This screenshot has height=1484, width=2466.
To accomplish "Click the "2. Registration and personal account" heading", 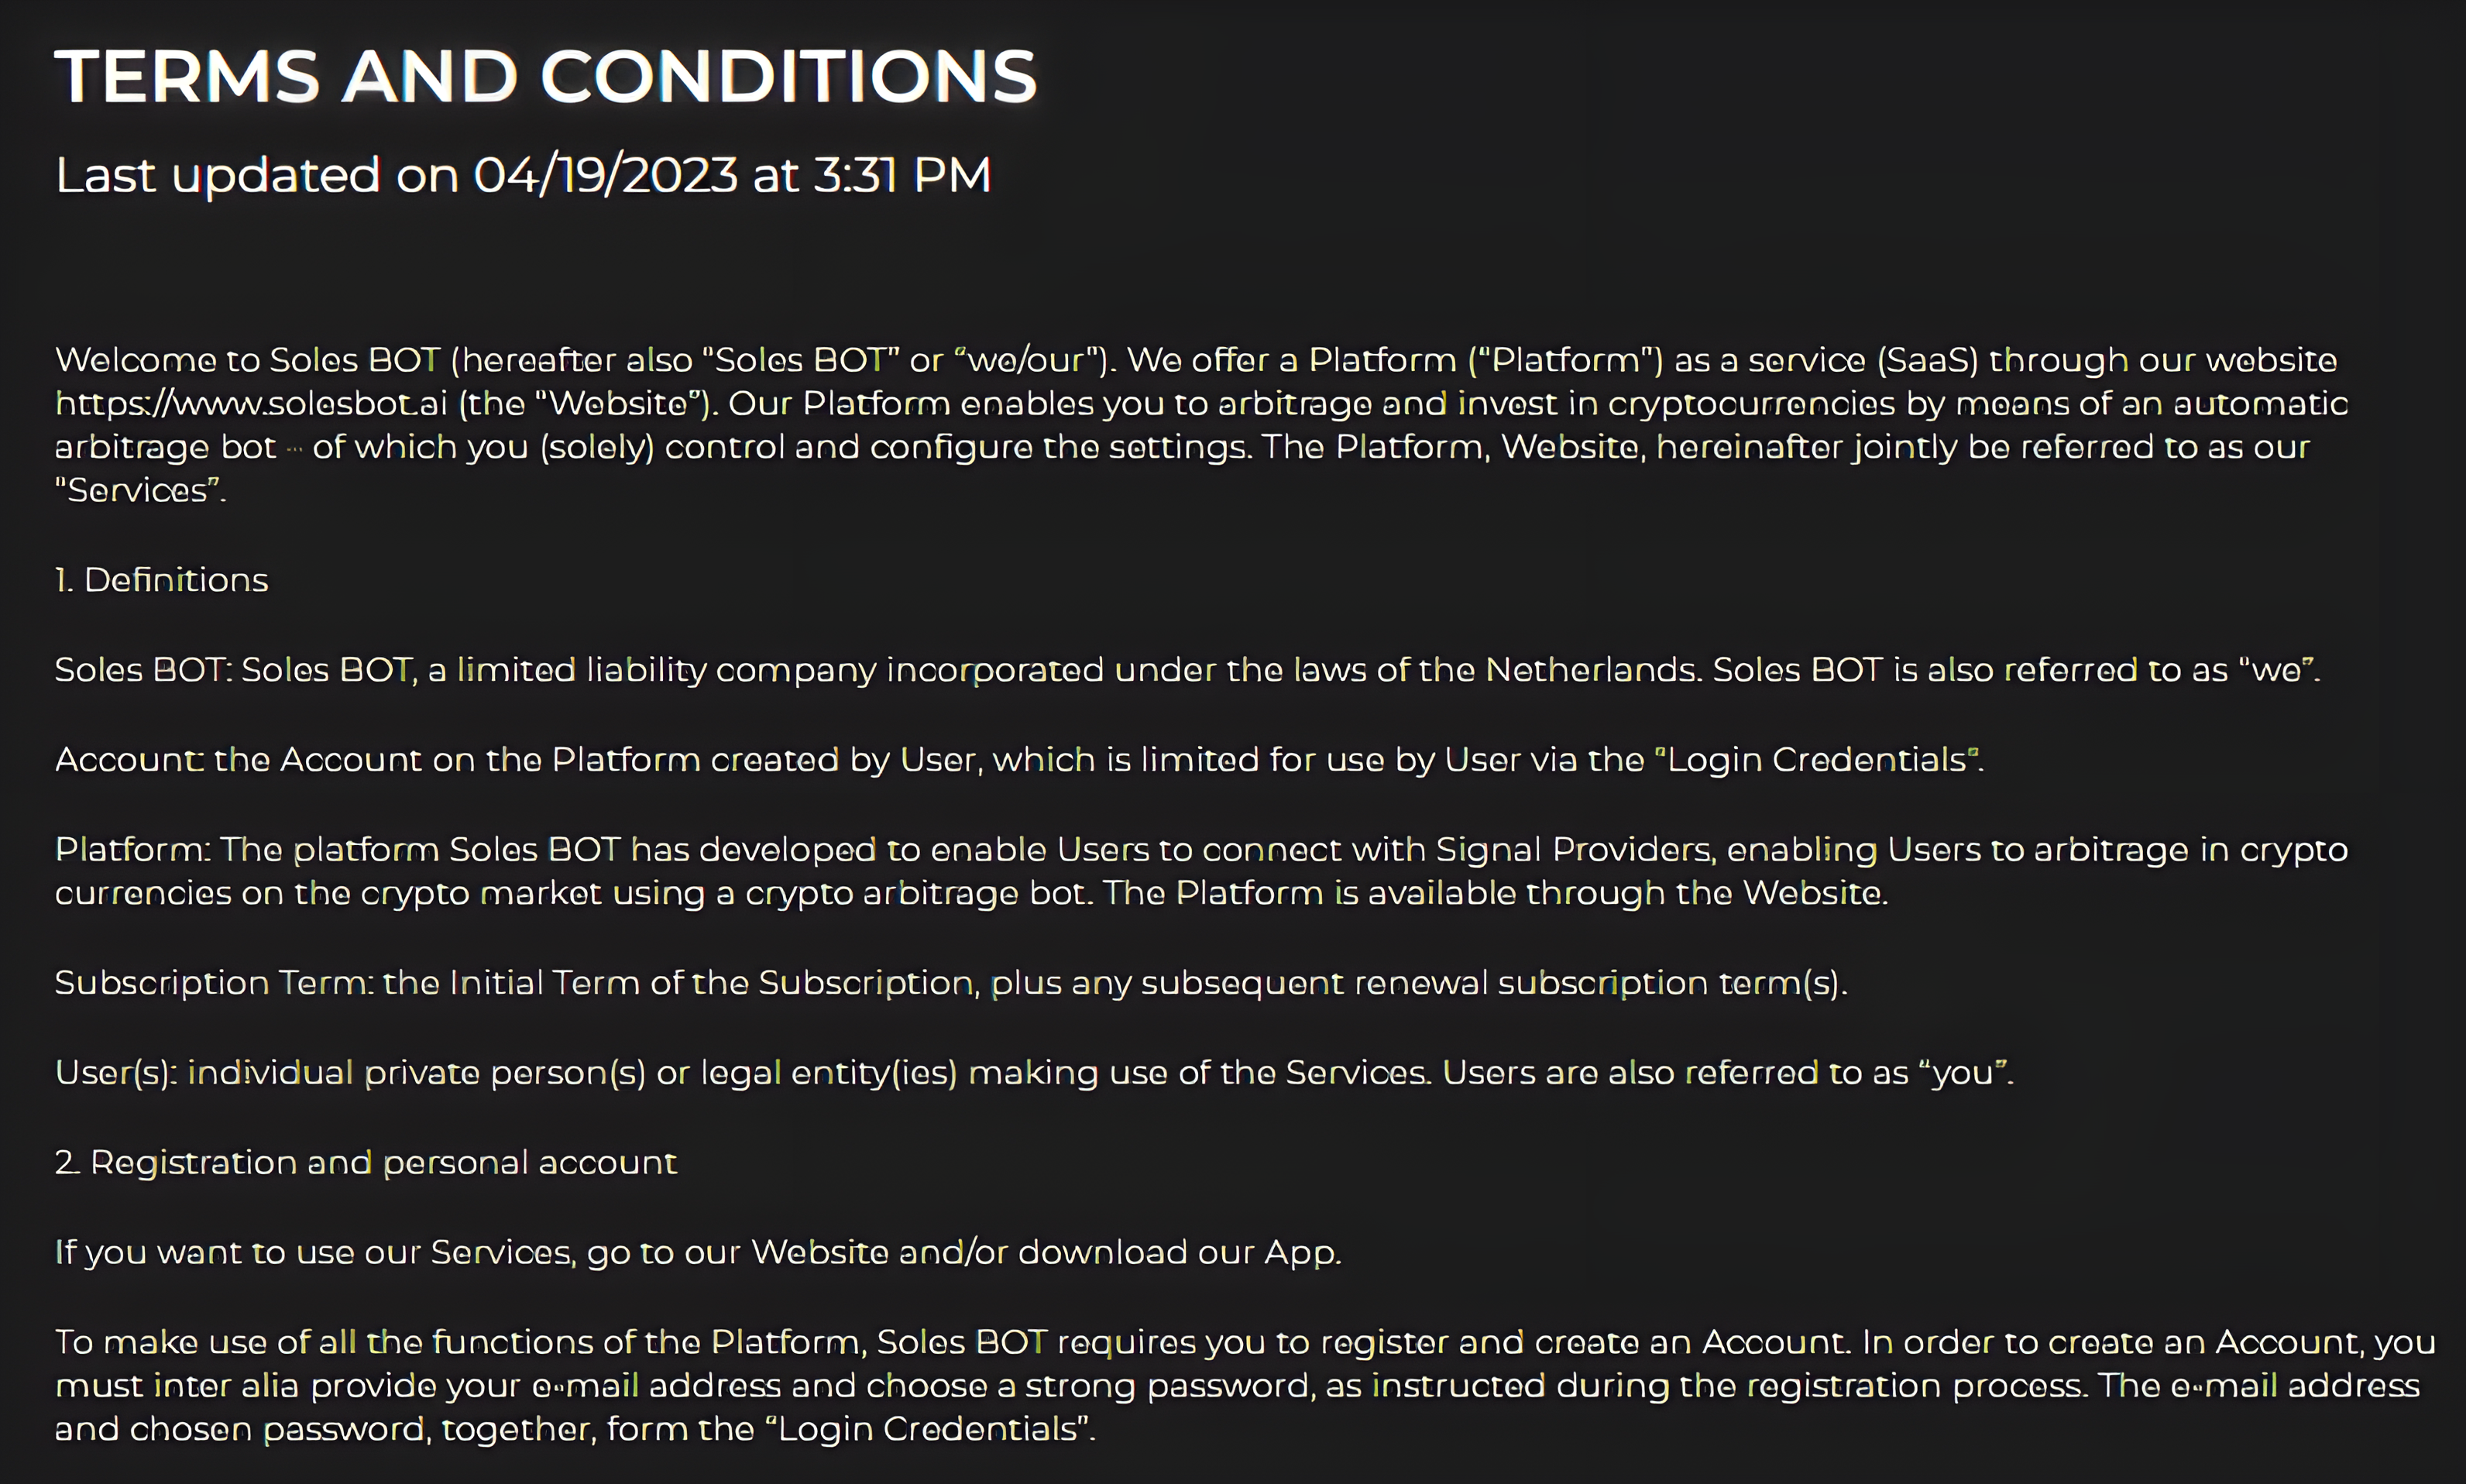I will point(366,1162).
